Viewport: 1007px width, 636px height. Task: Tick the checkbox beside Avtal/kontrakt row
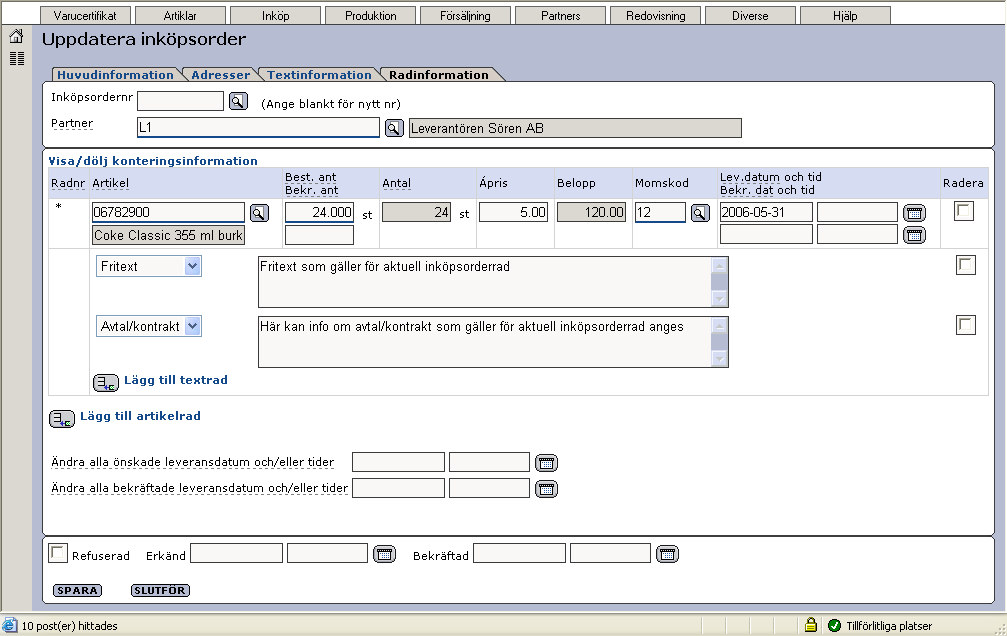966,324
